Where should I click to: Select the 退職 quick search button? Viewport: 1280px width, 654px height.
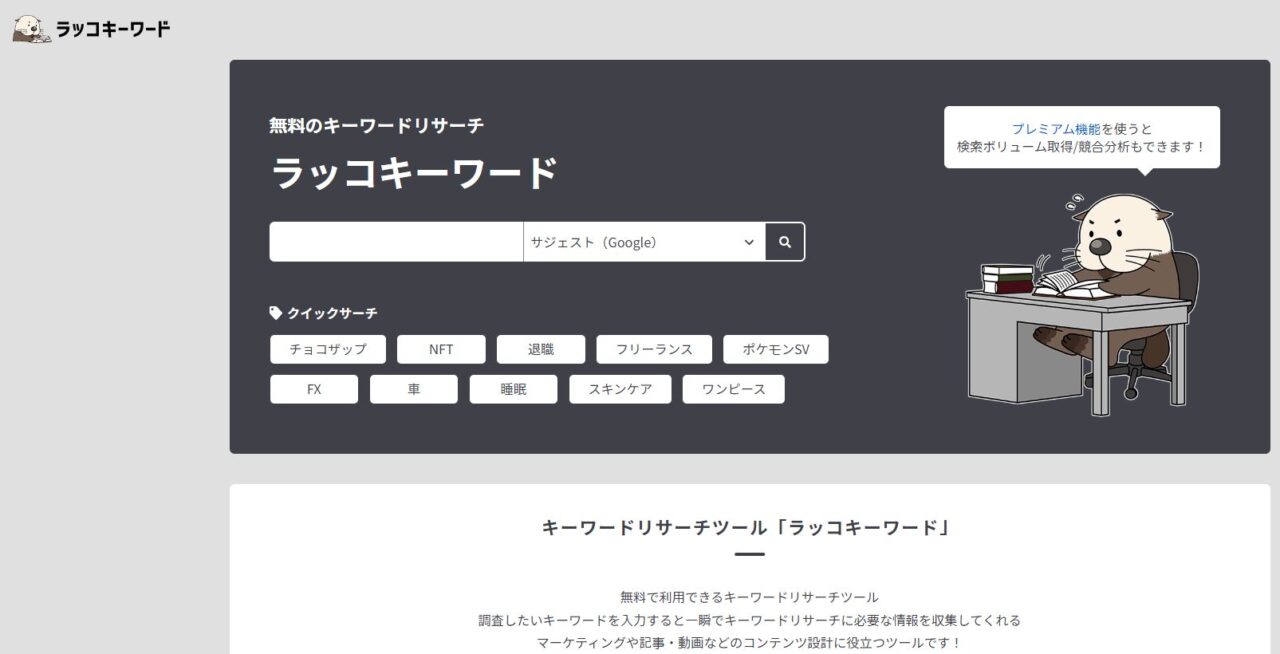(541, 349)
